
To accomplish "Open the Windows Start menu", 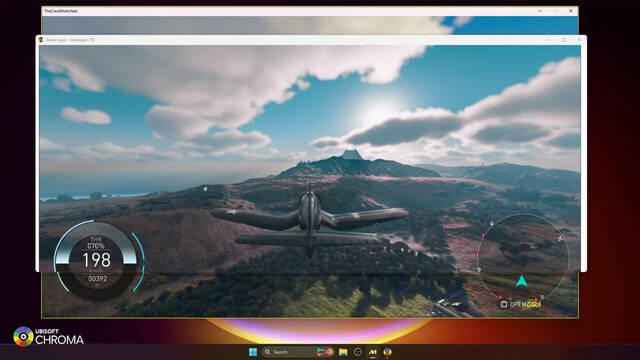I will [253, 352].
